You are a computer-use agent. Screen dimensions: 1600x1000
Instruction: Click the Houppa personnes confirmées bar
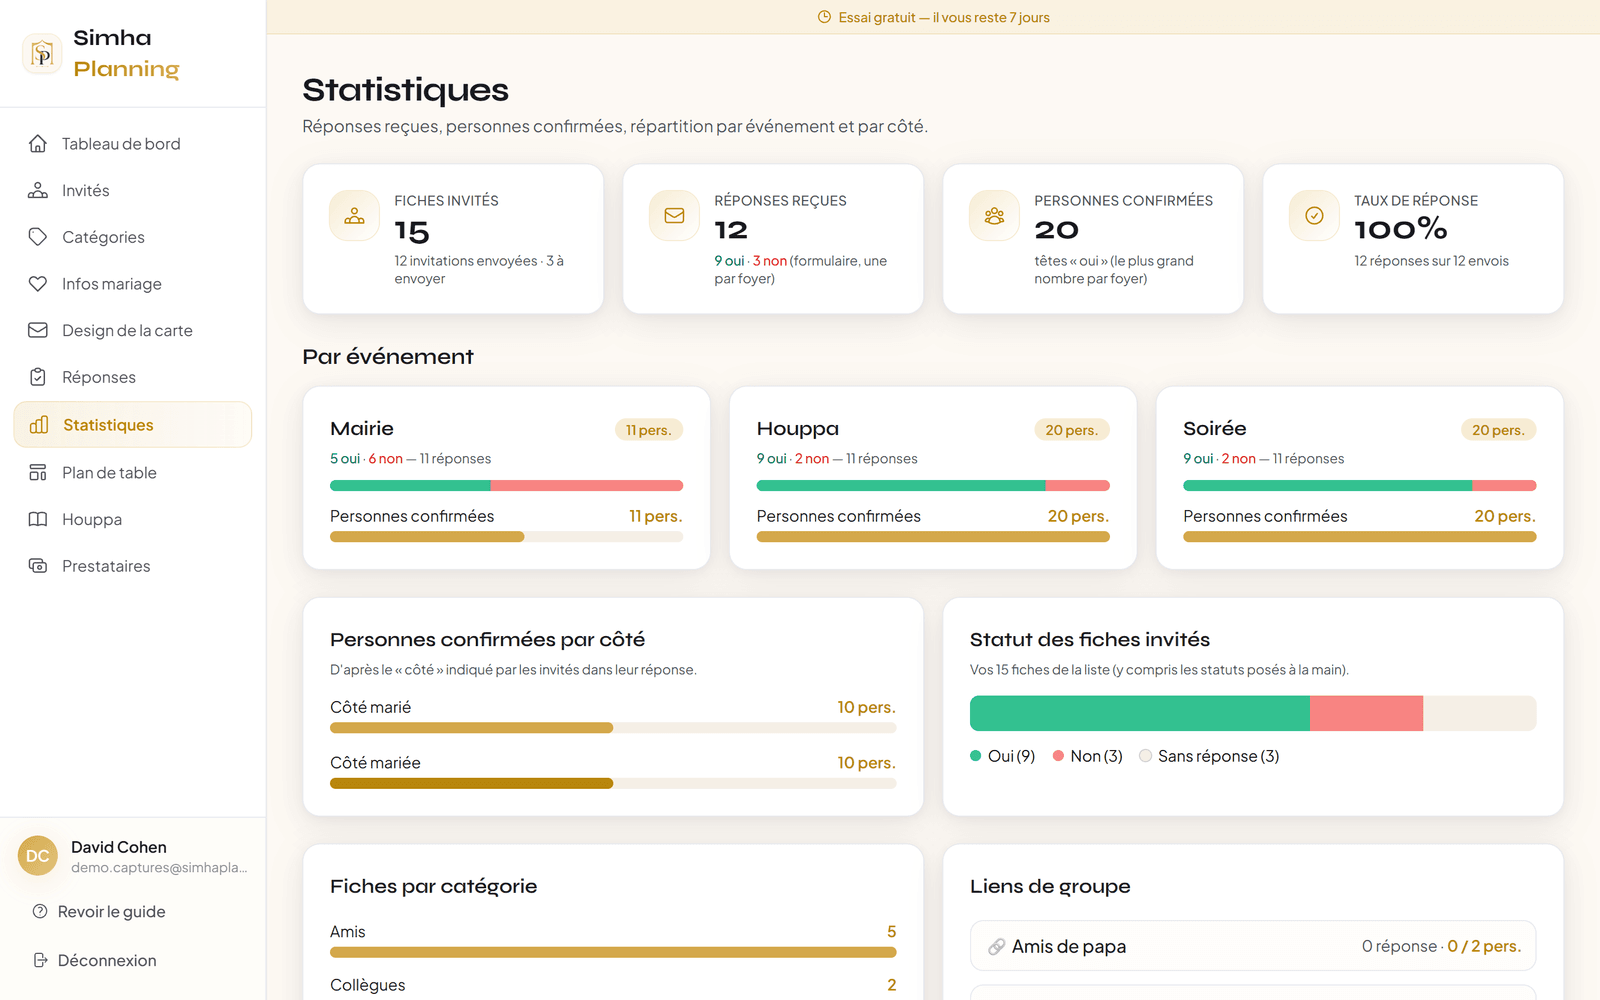click(933, 537)
